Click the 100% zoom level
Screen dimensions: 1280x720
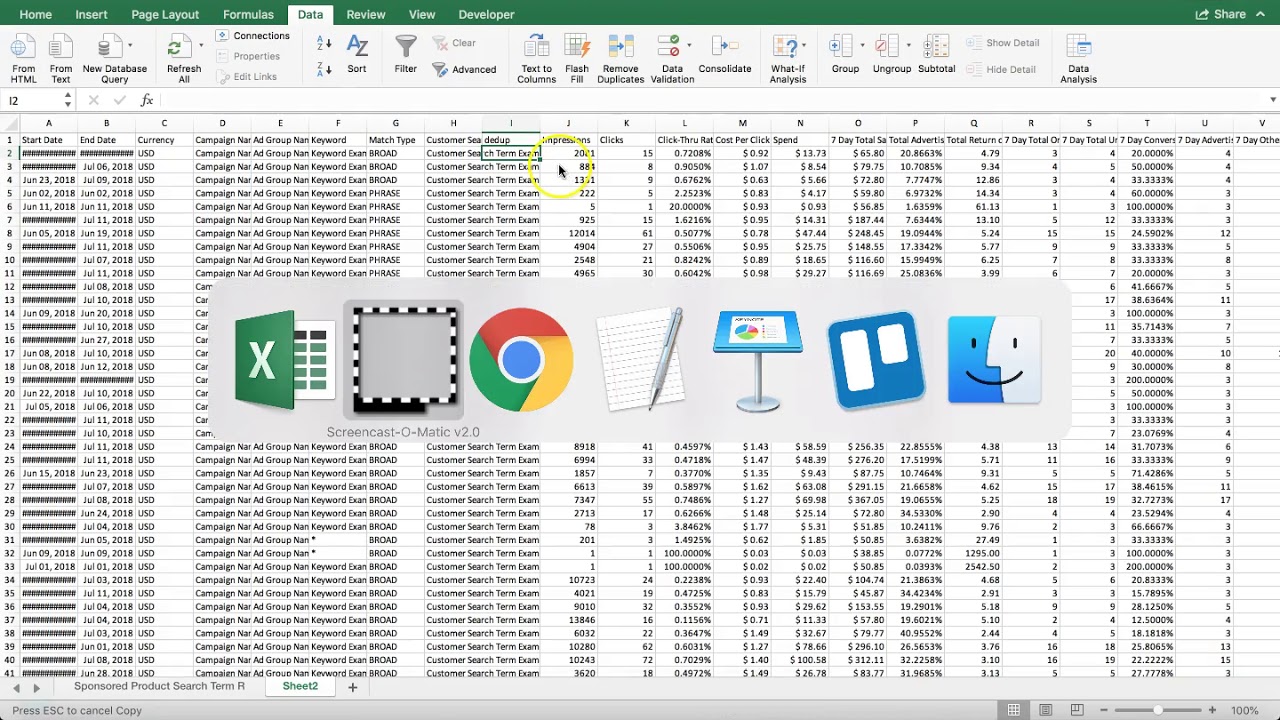click(x=1245, y=710)
